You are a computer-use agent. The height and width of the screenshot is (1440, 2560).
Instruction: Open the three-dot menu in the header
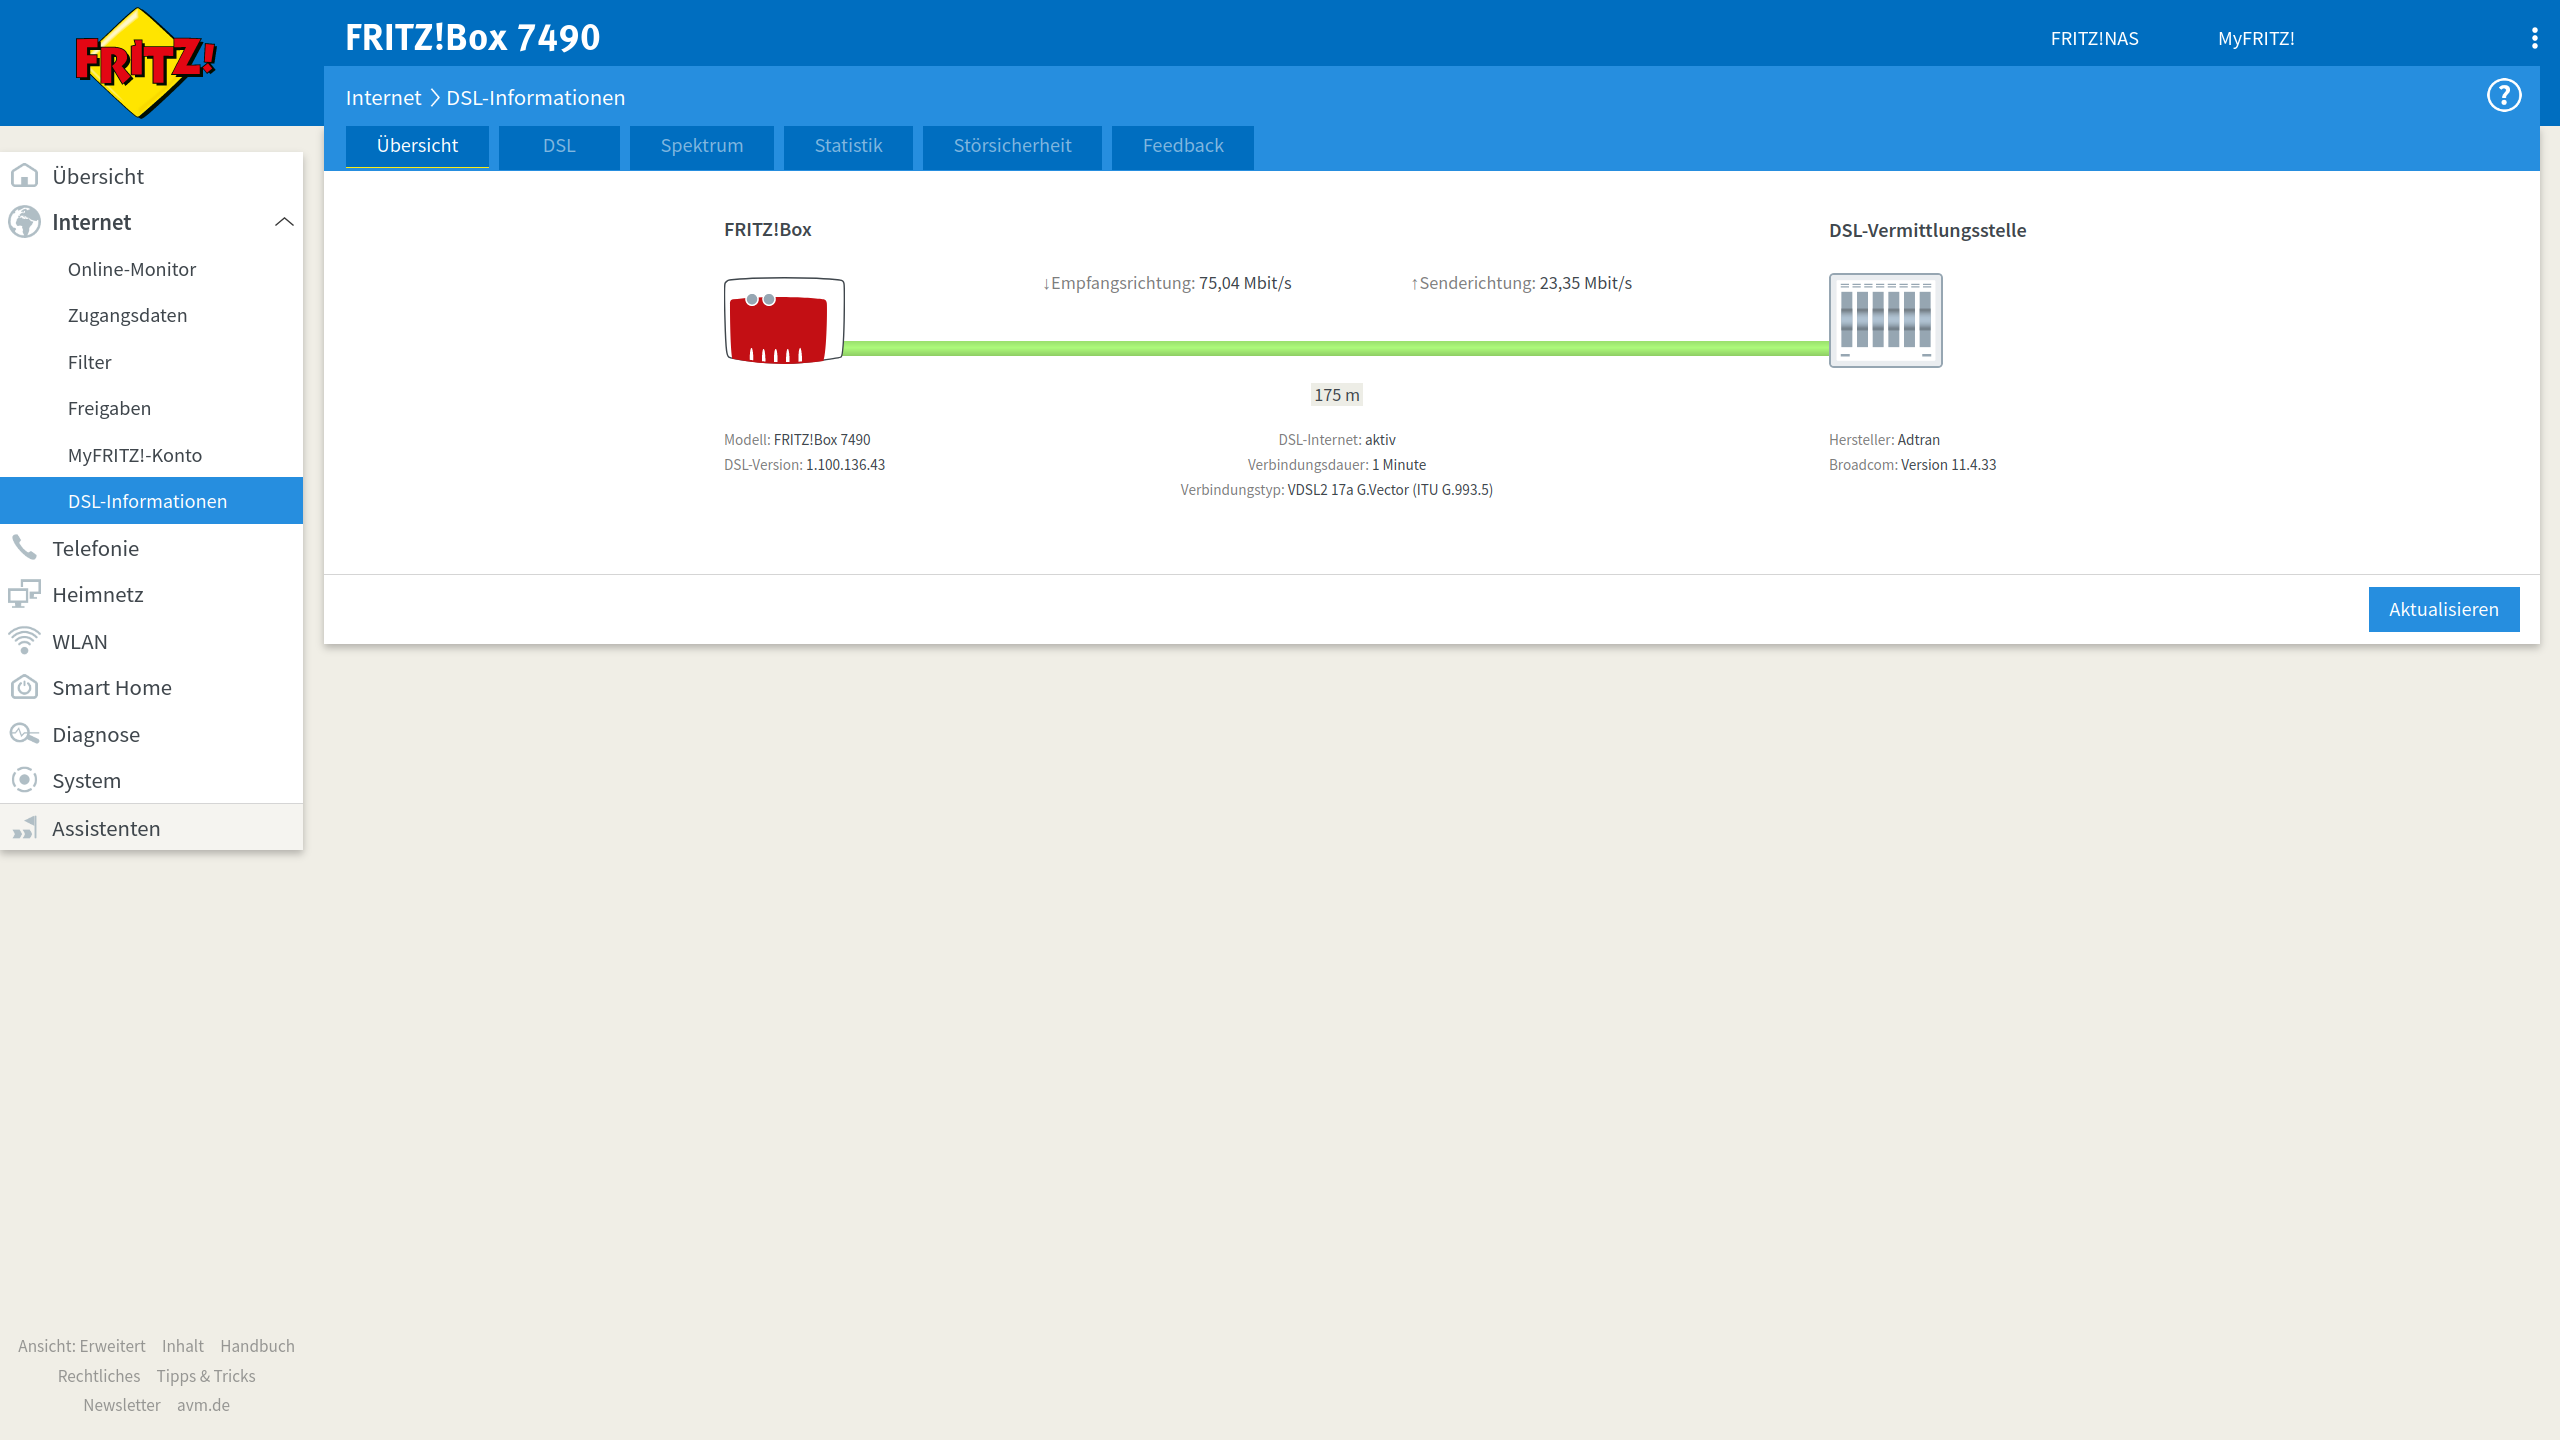[x=2534, y=38]
